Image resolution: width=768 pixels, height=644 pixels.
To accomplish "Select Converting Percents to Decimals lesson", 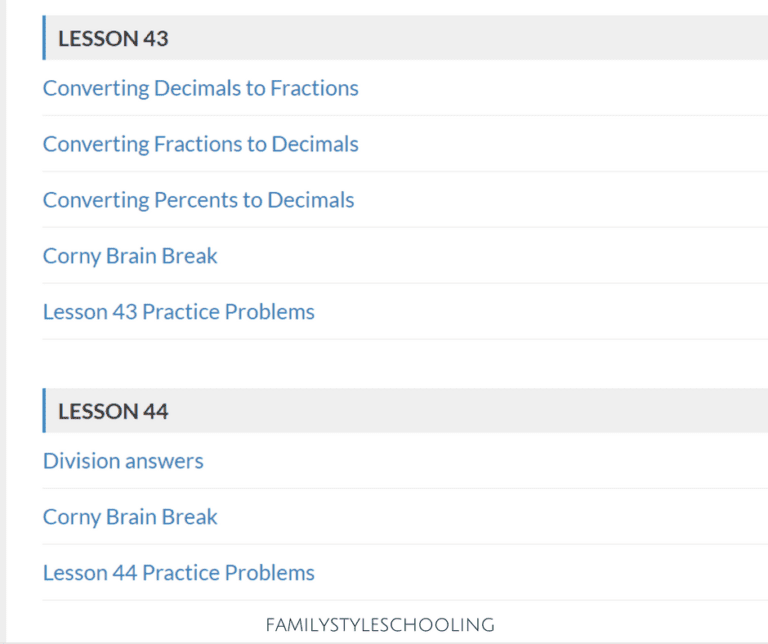I will point(198,200).
